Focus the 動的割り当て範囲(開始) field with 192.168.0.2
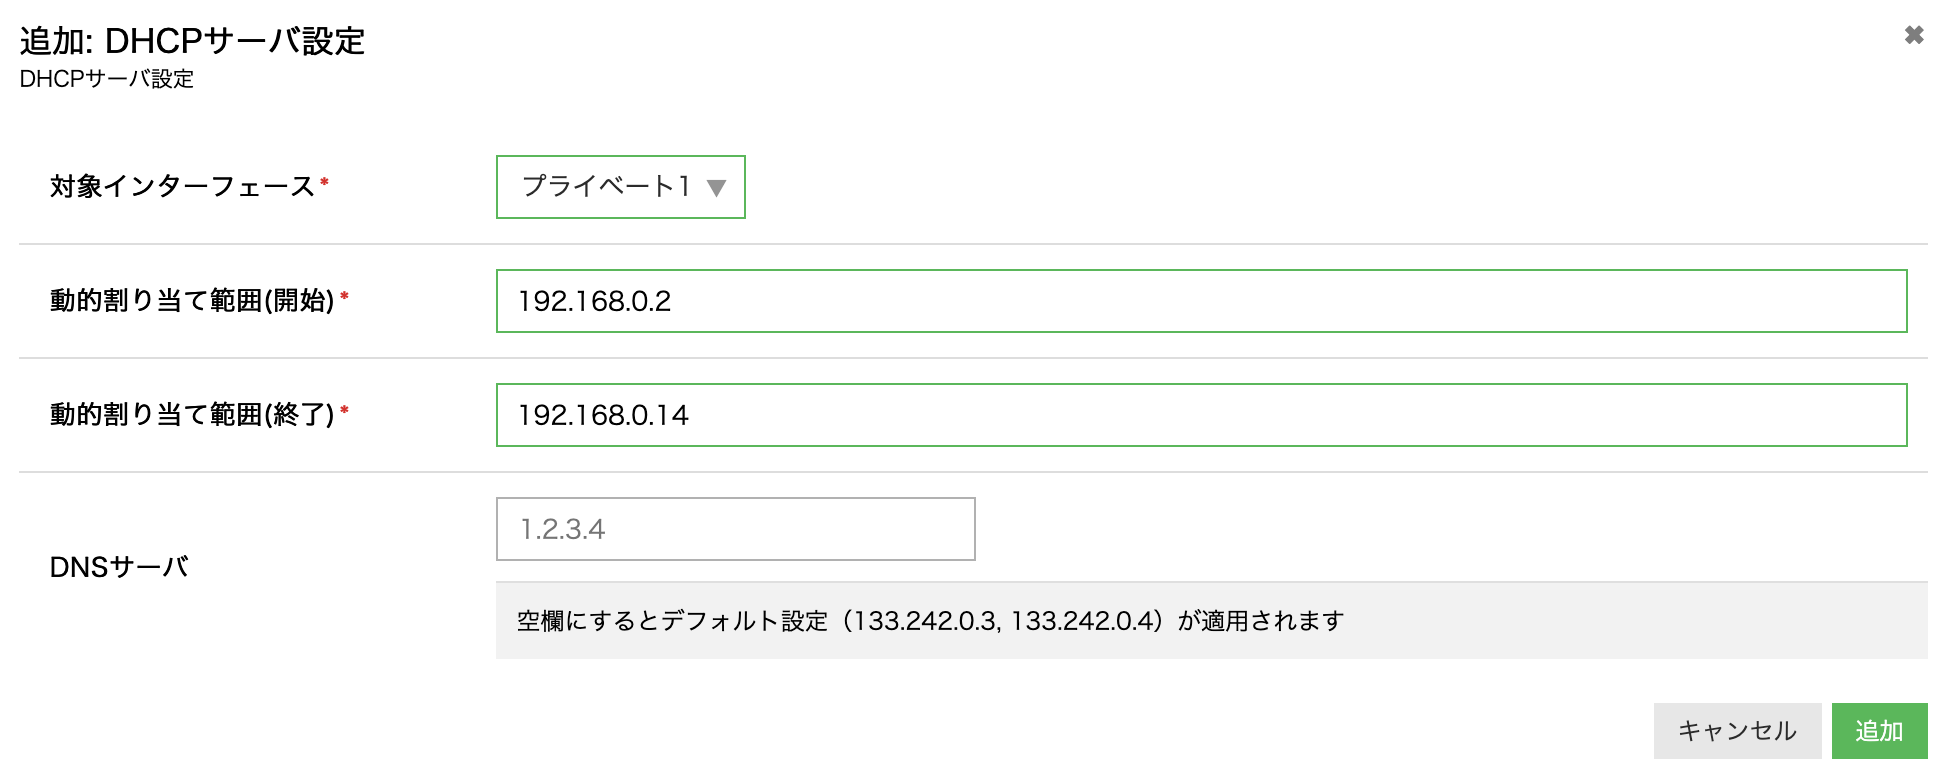 pos(1202,301)
